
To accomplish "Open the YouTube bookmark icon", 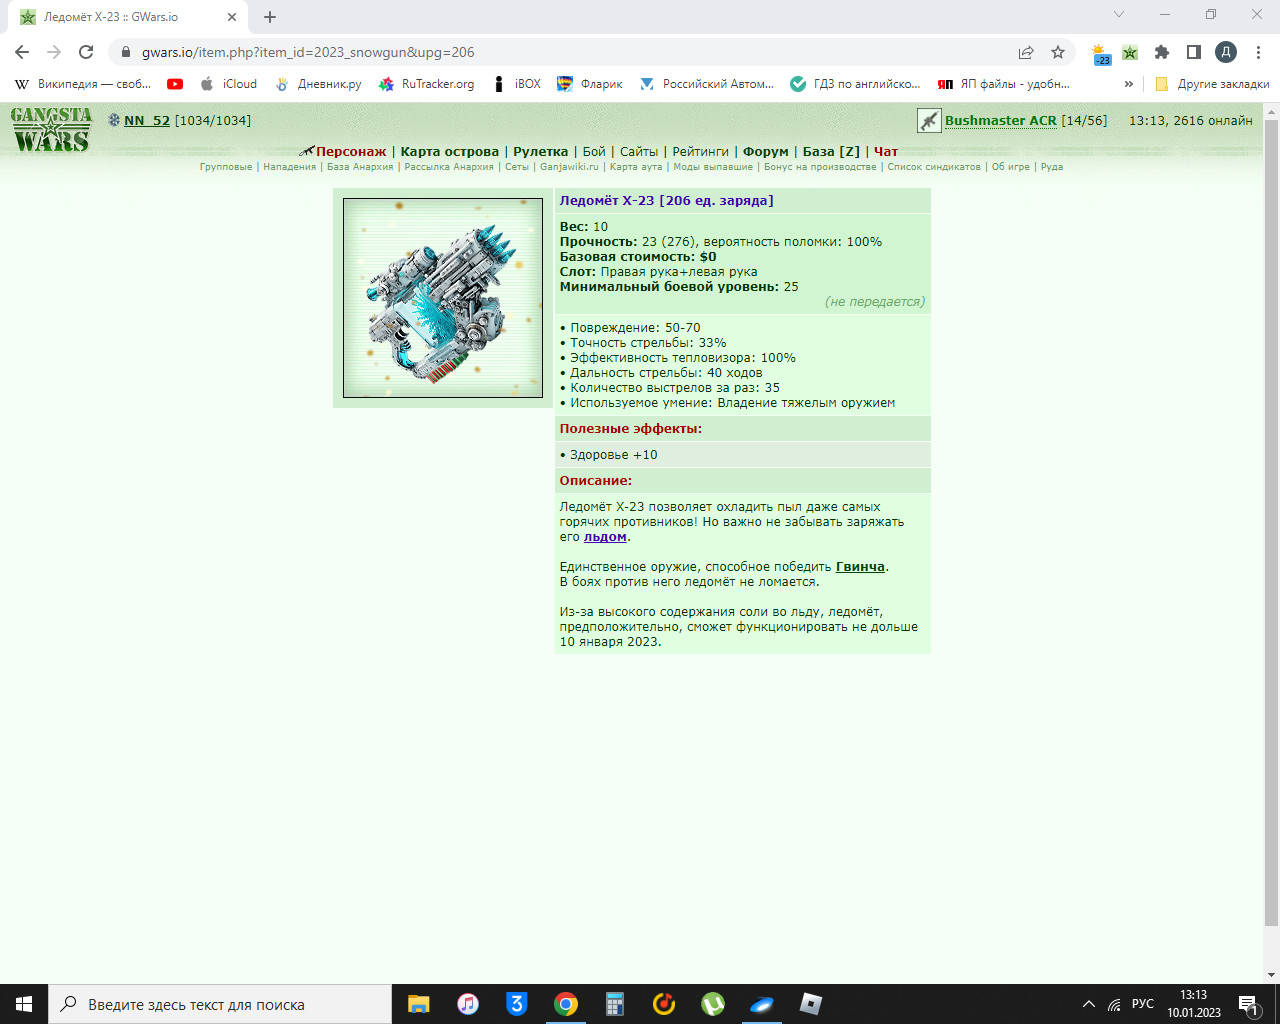I will click(x=175, y=84).
